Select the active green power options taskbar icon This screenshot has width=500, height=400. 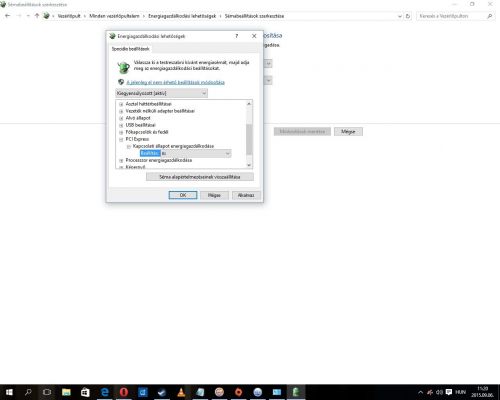(x=296, y=392)
